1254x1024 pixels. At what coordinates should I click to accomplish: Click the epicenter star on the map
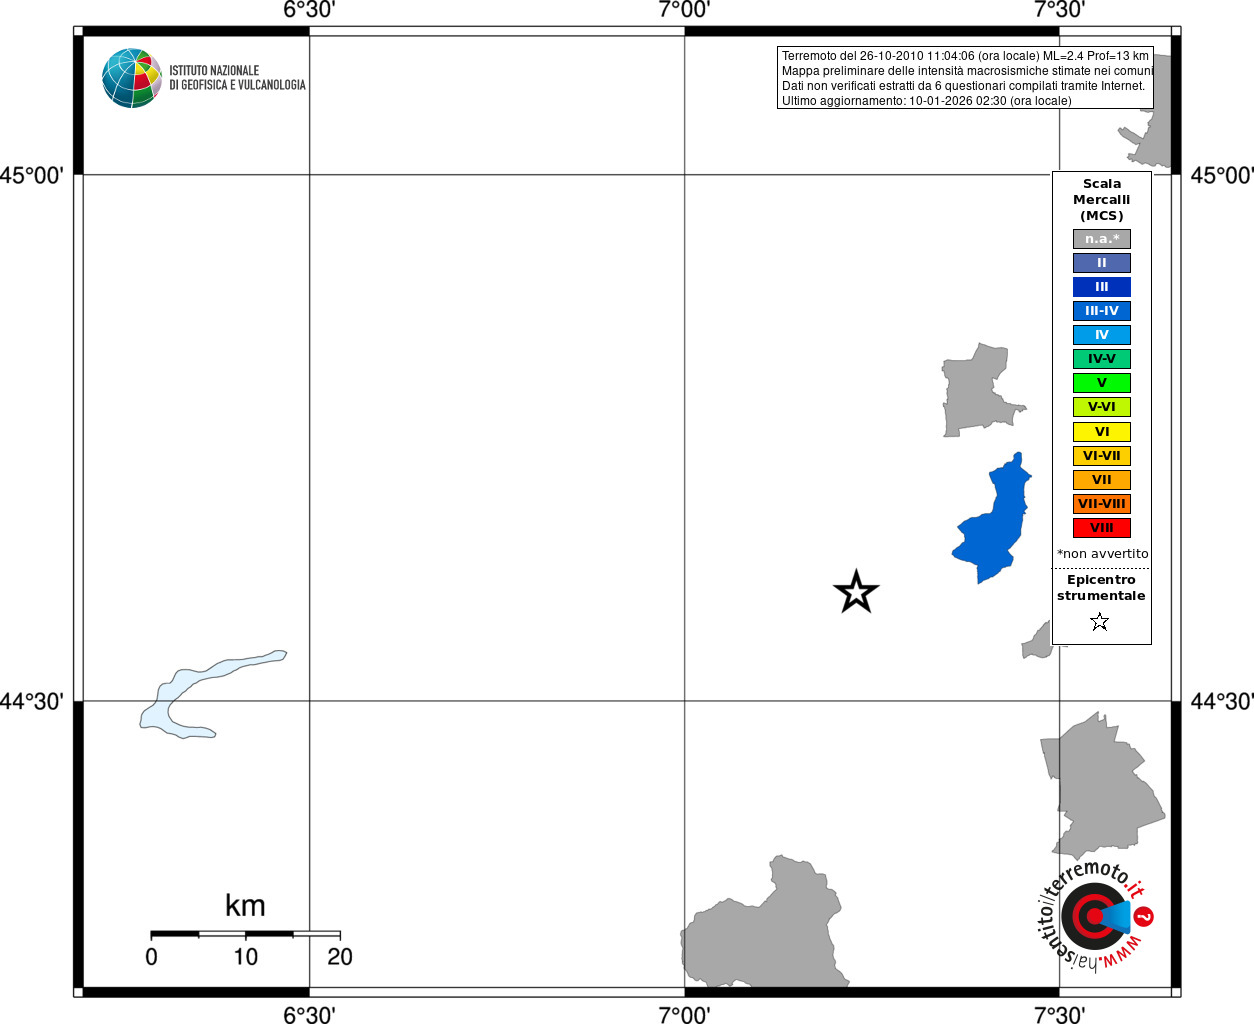coord(856,592)
